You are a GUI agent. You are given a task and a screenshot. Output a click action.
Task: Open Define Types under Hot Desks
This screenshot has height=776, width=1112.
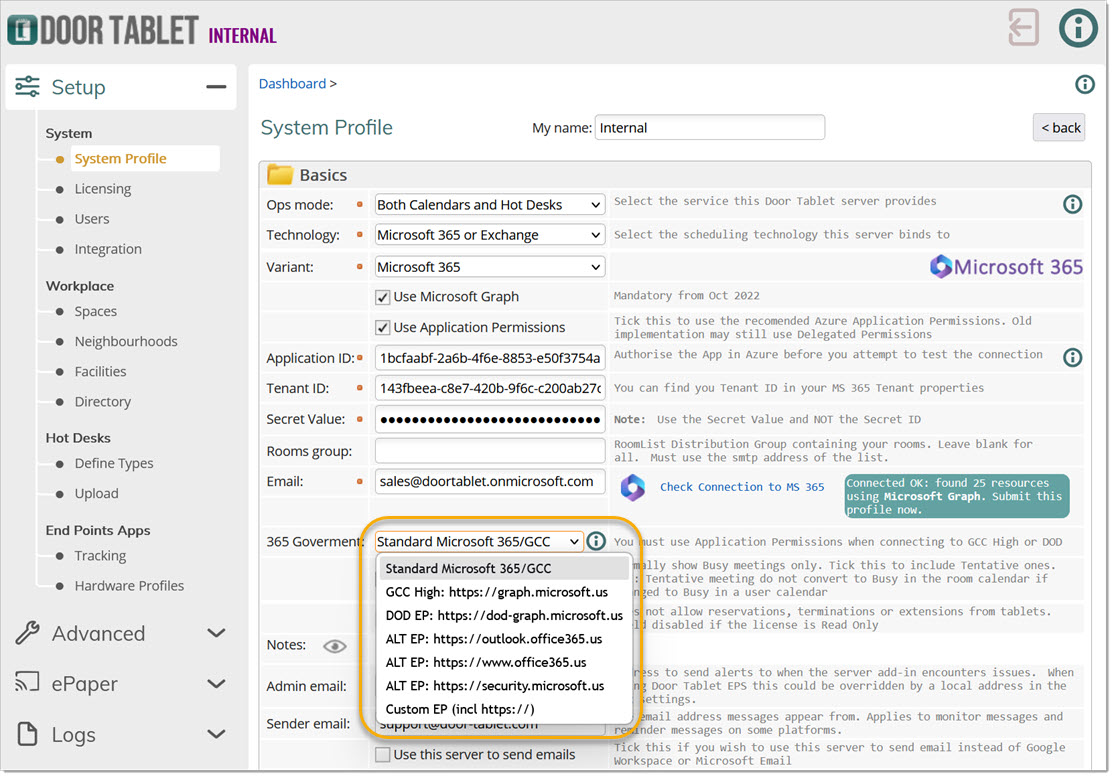[x=113, y=463]
